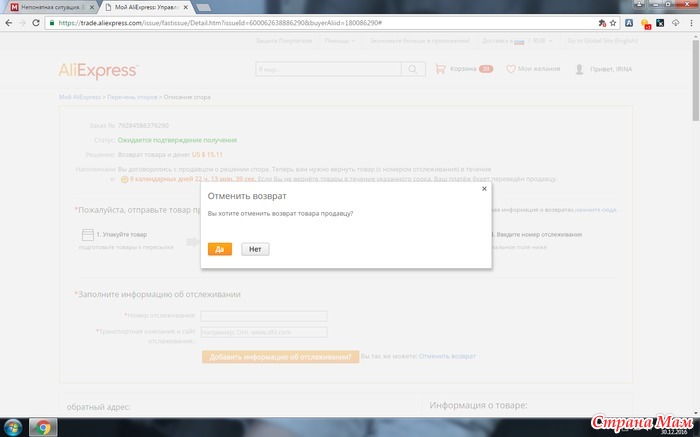700x437 pixels.
Task: Click the Упакуйте товар package icon
Action: click(88, 234)
